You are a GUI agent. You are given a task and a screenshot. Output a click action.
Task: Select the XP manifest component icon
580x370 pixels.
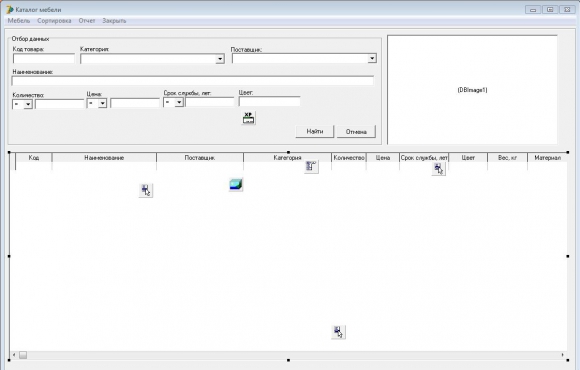pos(248,118)
